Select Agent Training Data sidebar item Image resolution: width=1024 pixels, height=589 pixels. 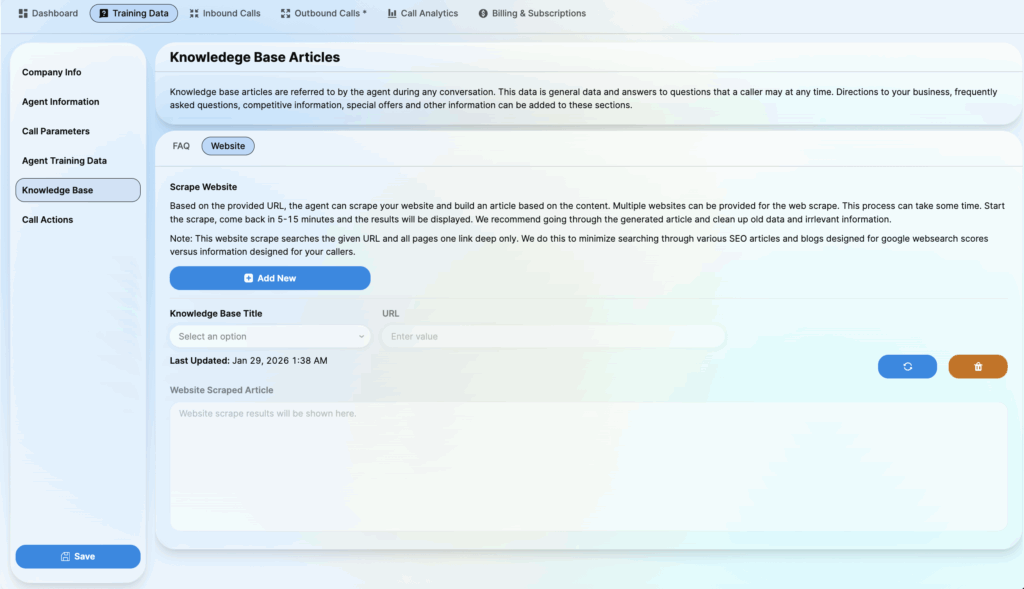tap(64, 161)
